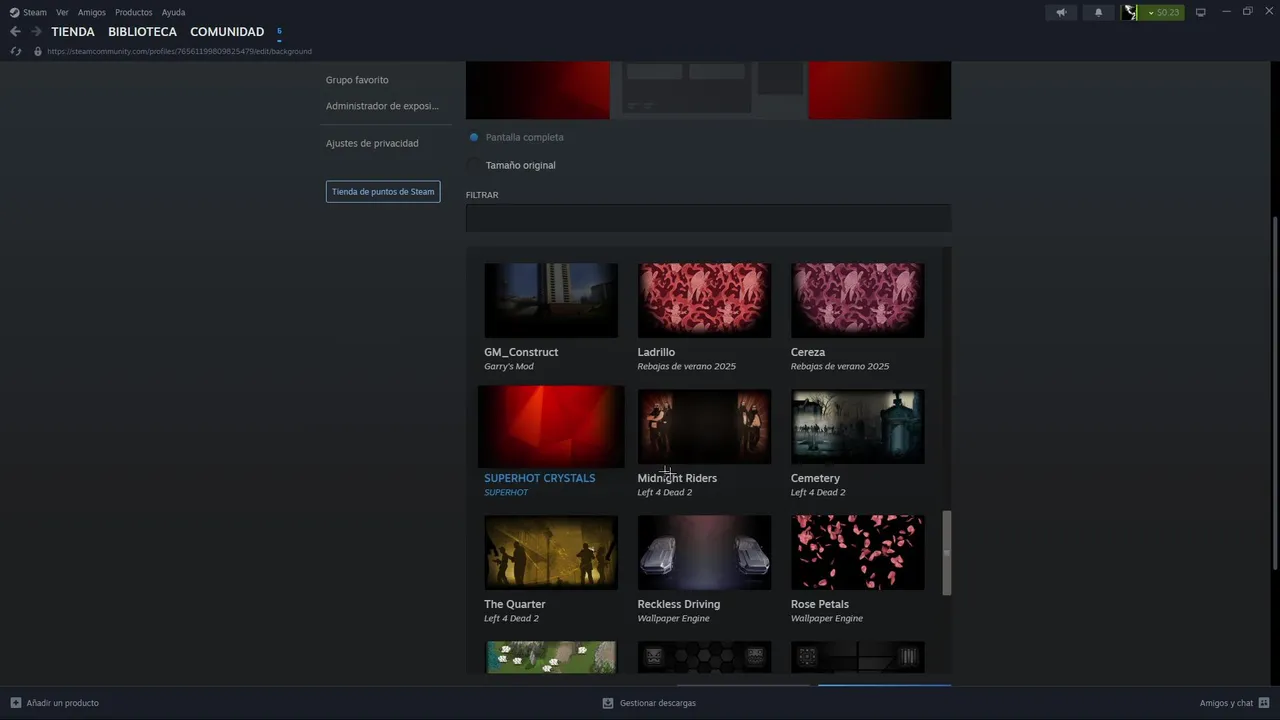Image resolution: width=1280 pixels, height=720 pixels.
Task: Click the 'Garry's Mod' subtitle text
Action: coord(509,366)
